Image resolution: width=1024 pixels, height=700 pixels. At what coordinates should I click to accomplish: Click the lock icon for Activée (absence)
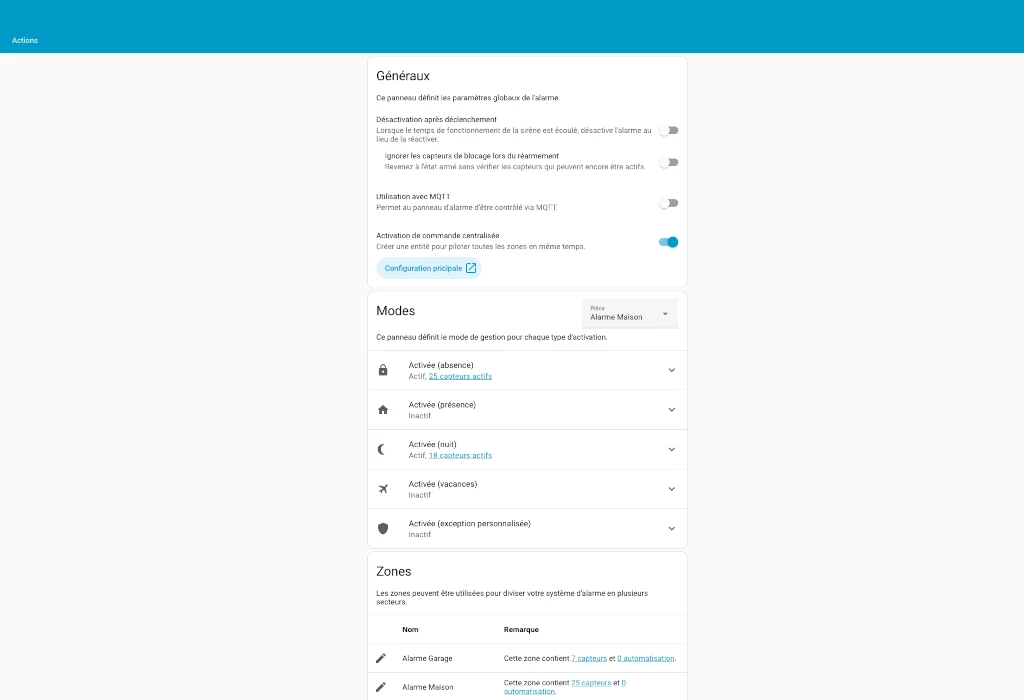383,370
